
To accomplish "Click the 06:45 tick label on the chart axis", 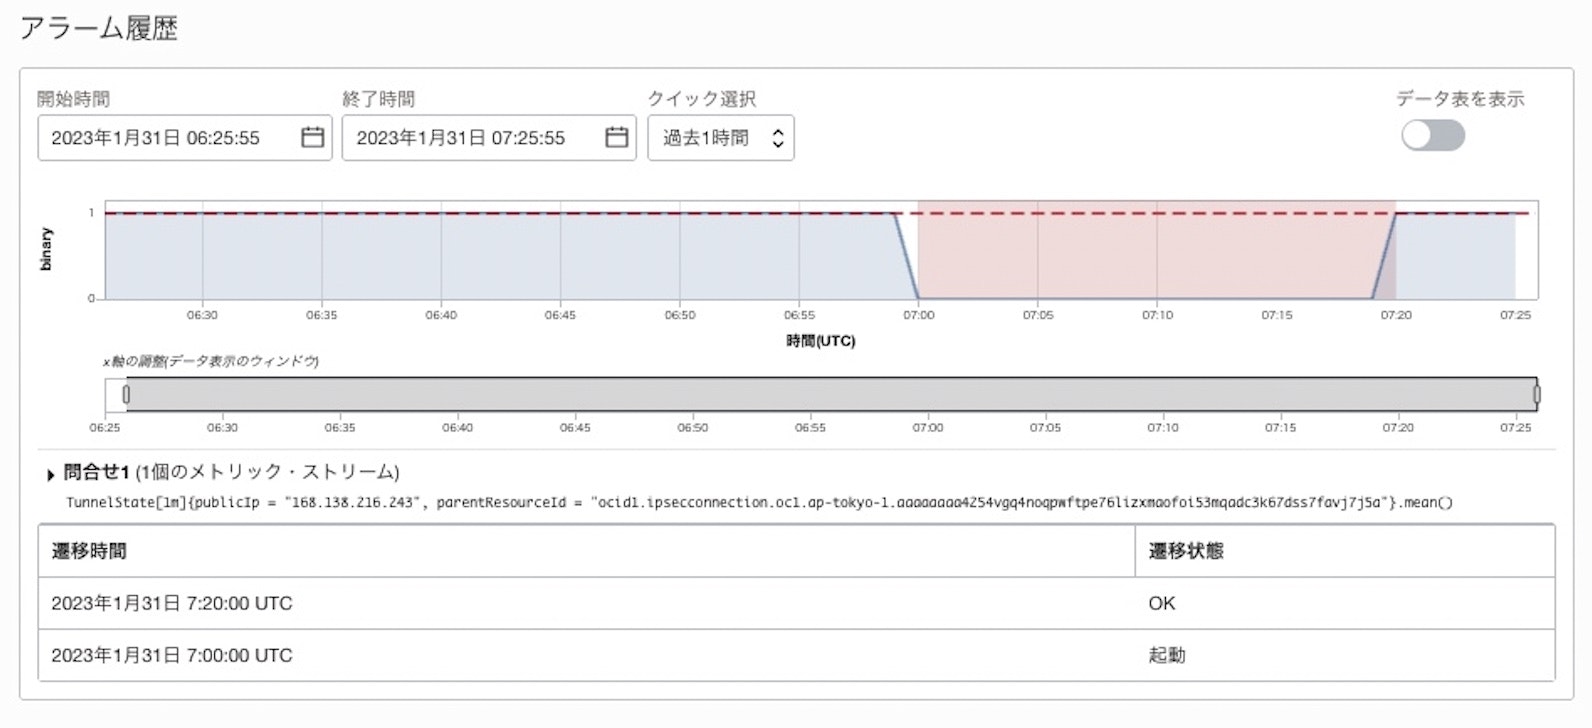I will pos(560,315).
